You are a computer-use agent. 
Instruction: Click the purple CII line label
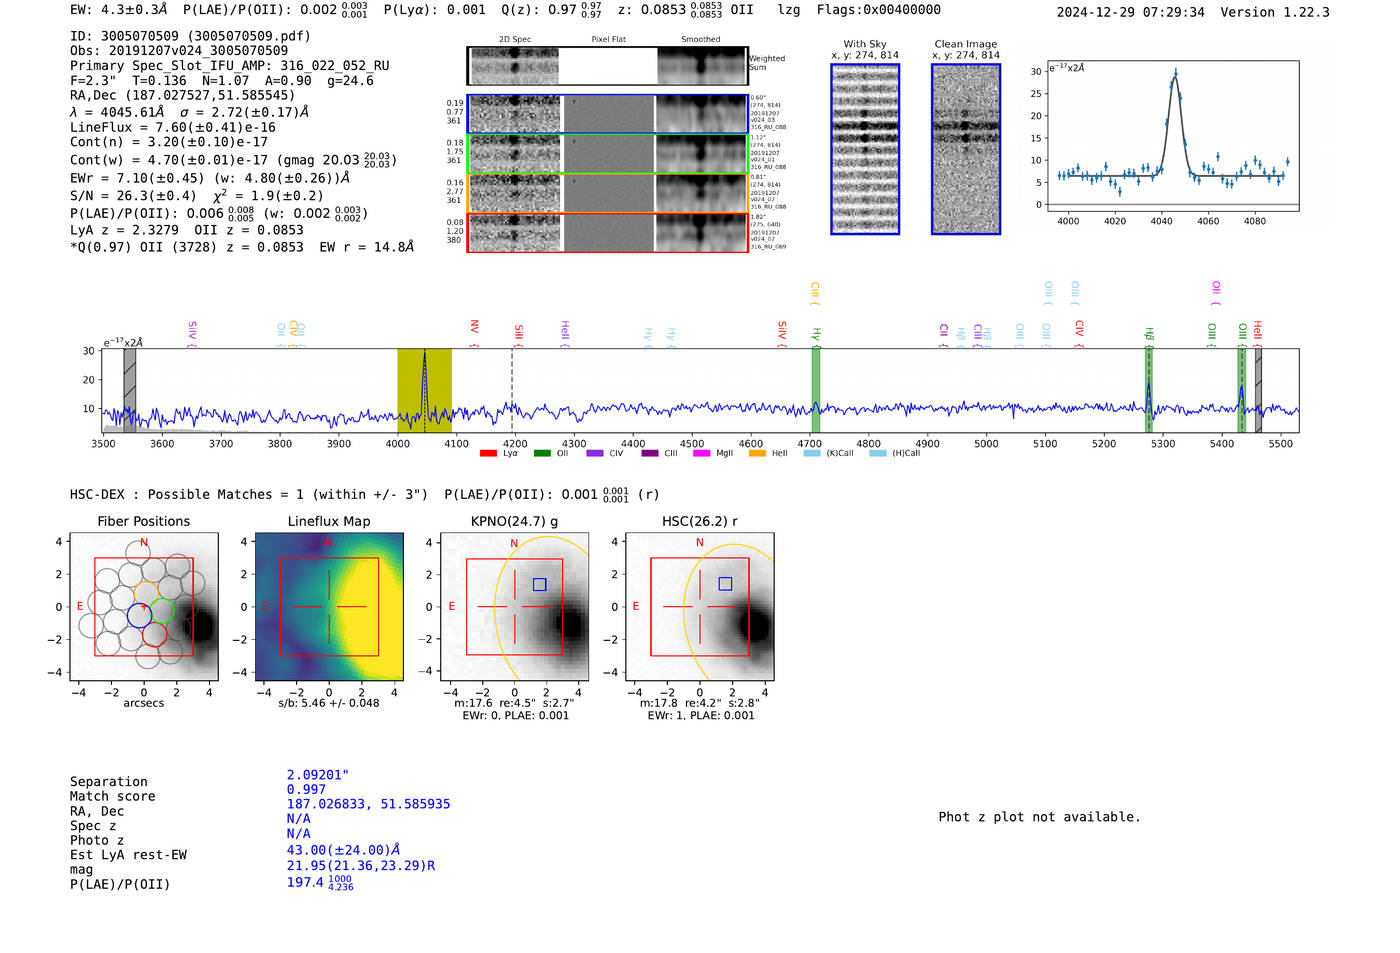click(x=943, y=334)
